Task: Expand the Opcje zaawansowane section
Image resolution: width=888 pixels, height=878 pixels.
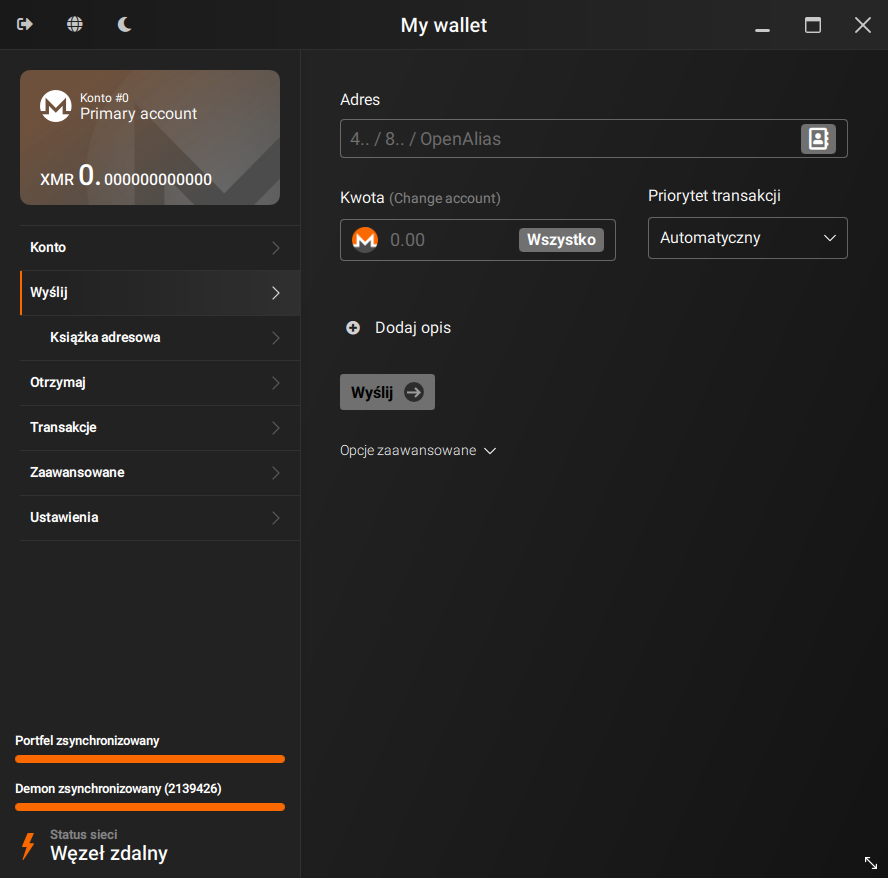Action: (x=418, y=450)
